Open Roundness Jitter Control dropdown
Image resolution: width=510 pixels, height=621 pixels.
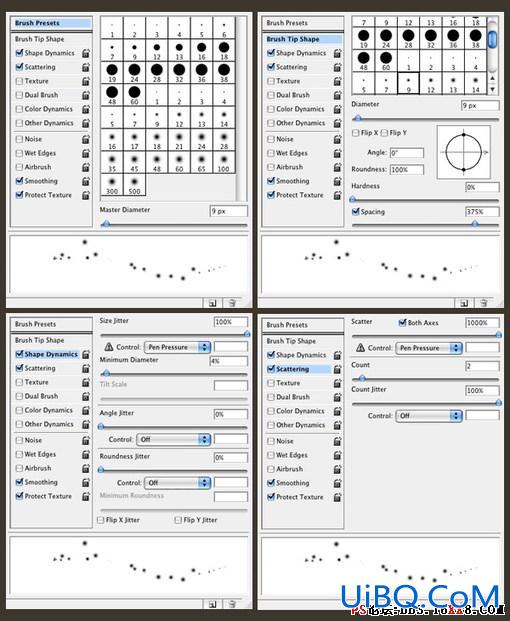pos(177,483)
